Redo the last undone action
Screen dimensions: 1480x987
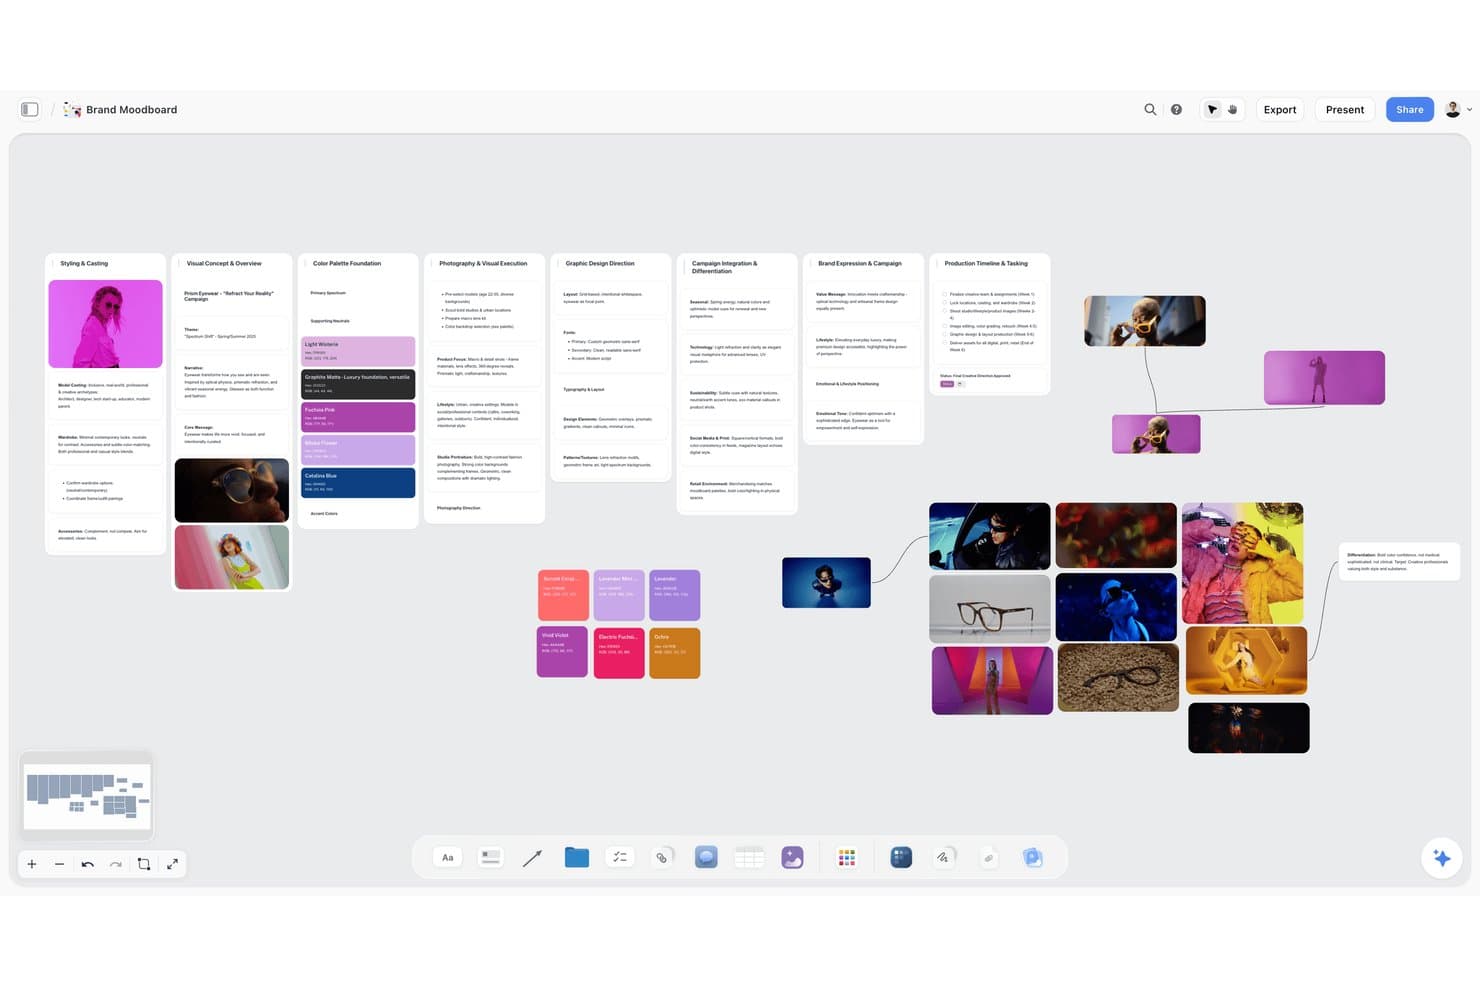point(116,864)
